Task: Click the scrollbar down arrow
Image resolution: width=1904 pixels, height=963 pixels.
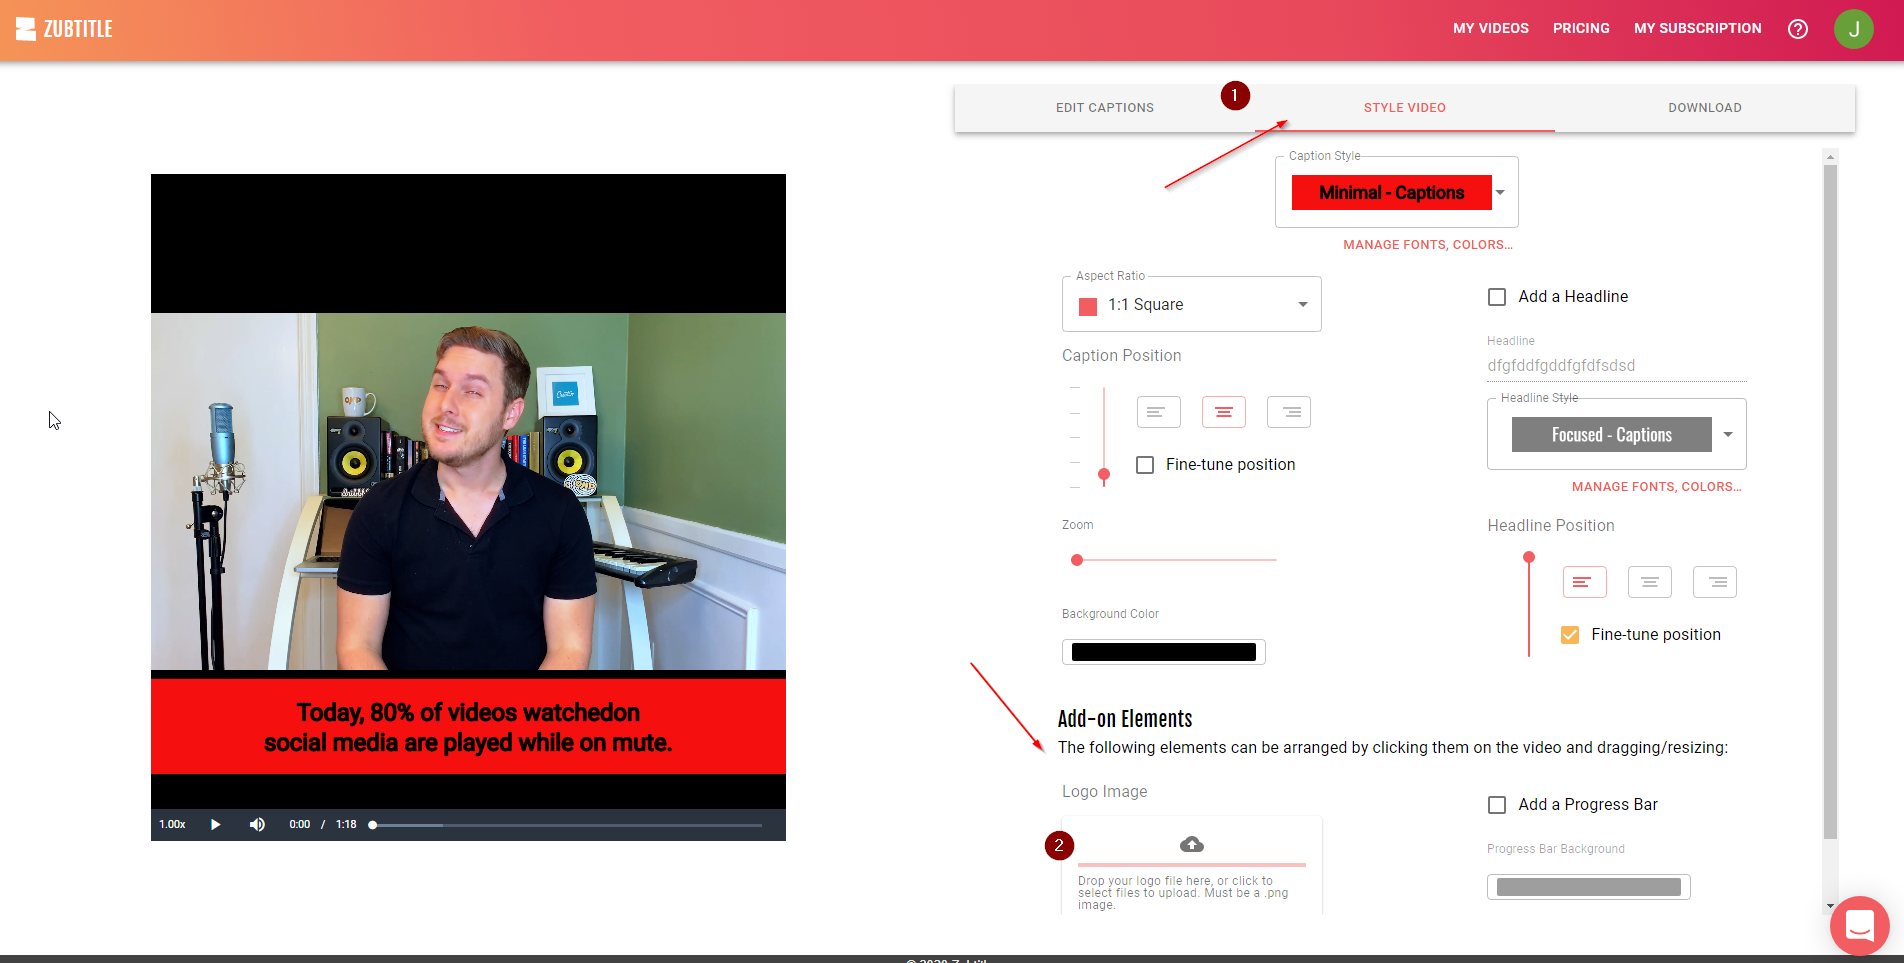Action: point(1830,906)
